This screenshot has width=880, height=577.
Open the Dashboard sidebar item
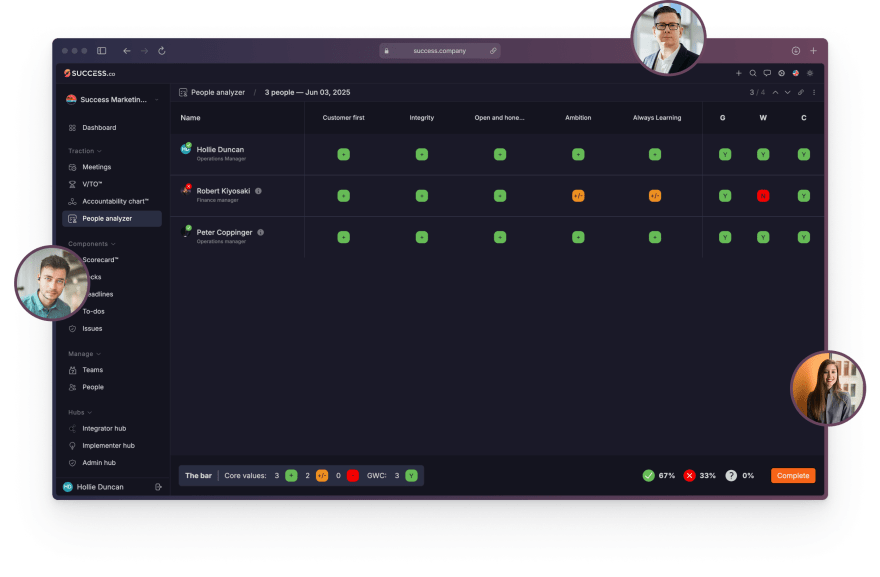point(99,128)
